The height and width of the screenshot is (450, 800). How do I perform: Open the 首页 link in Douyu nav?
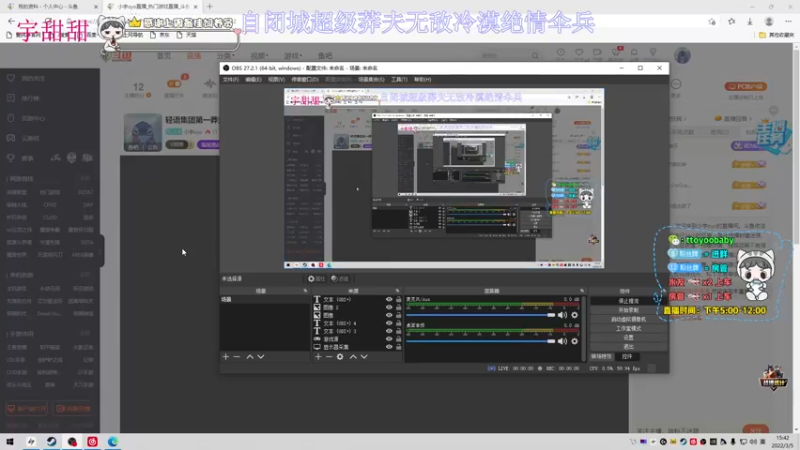click(164, 56)
